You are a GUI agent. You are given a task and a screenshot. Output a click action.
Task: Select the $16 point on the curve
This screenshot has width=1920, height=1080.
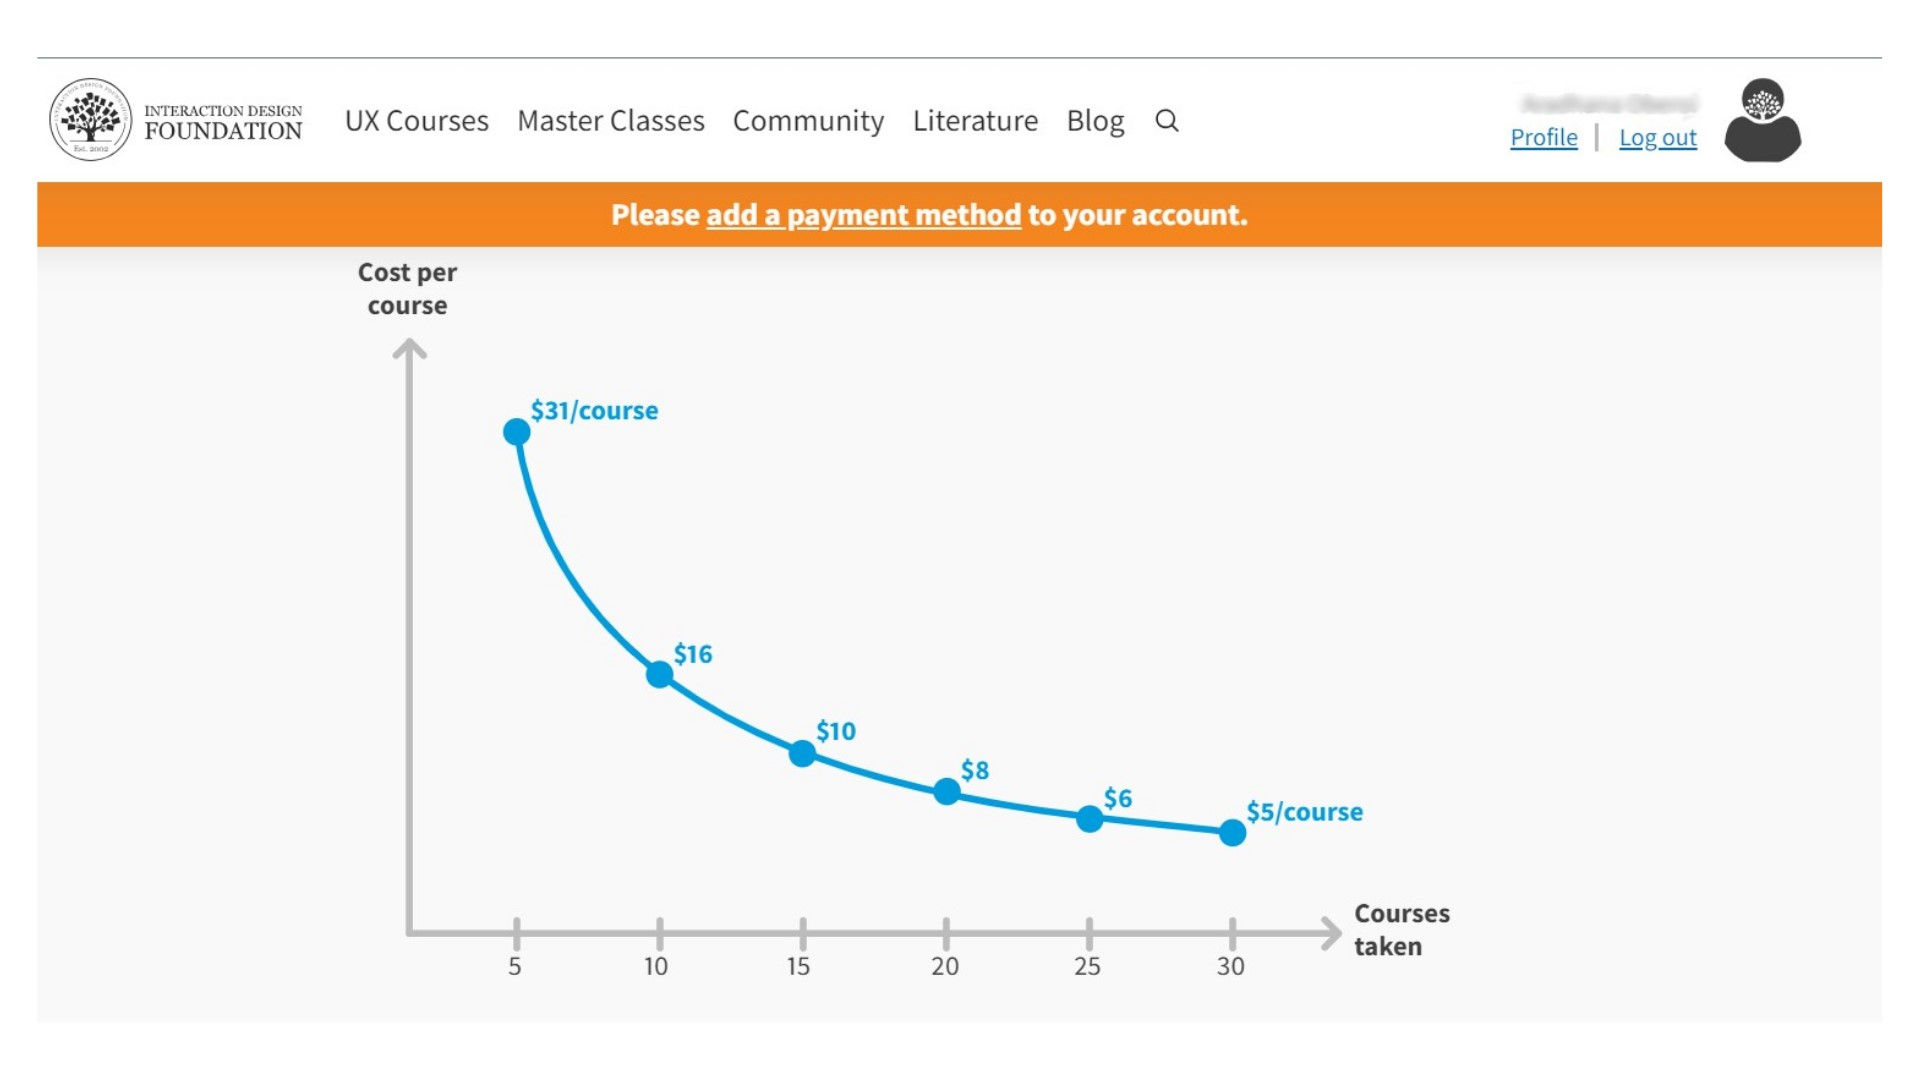tap(660, 675)
